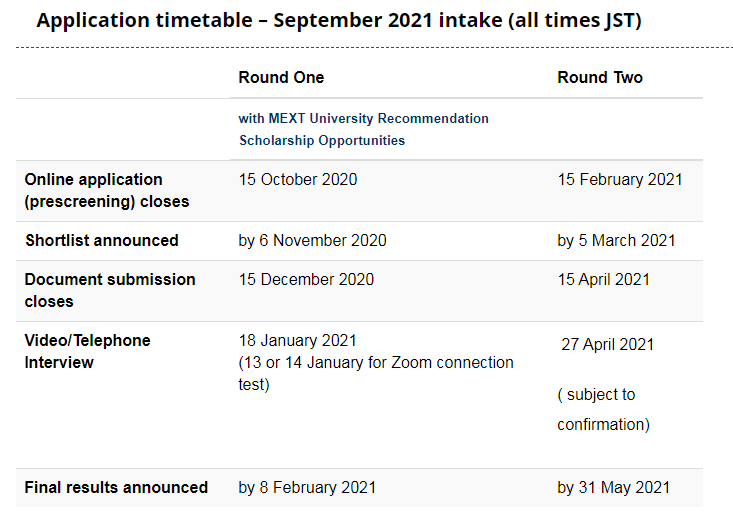Click the 27 April 2021 interview date
Image resolution: width=733 pixels, height=531 pixels.
(x=607, y=344)
